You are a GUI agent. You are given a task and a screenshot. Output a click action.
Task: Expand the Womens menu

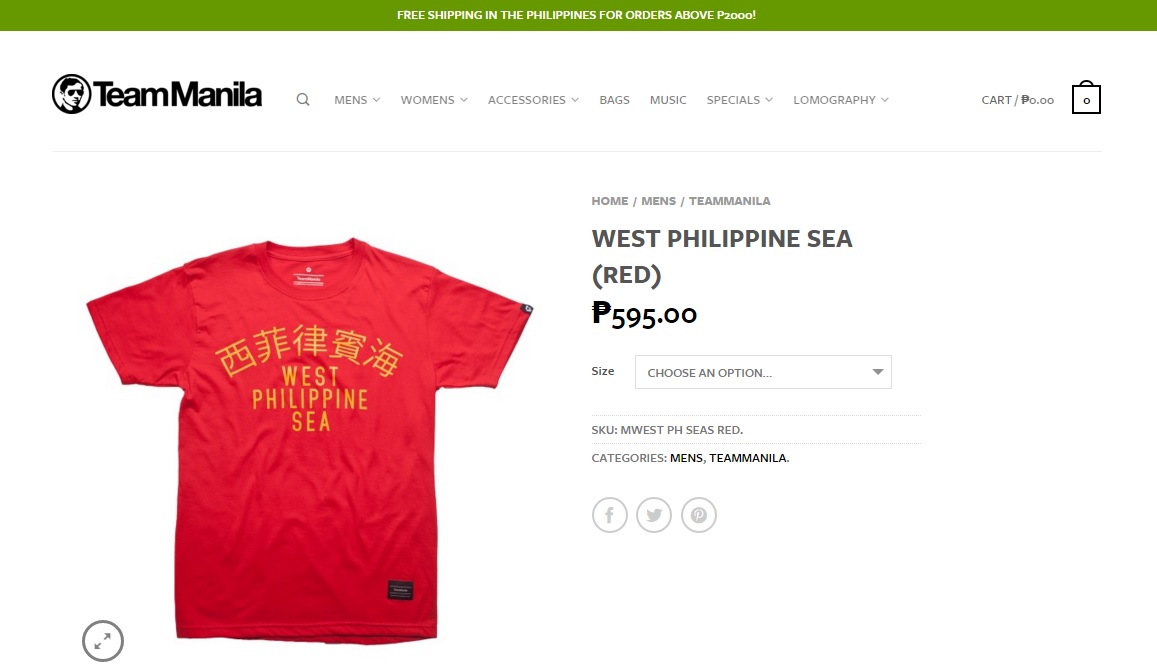(434, 100)
